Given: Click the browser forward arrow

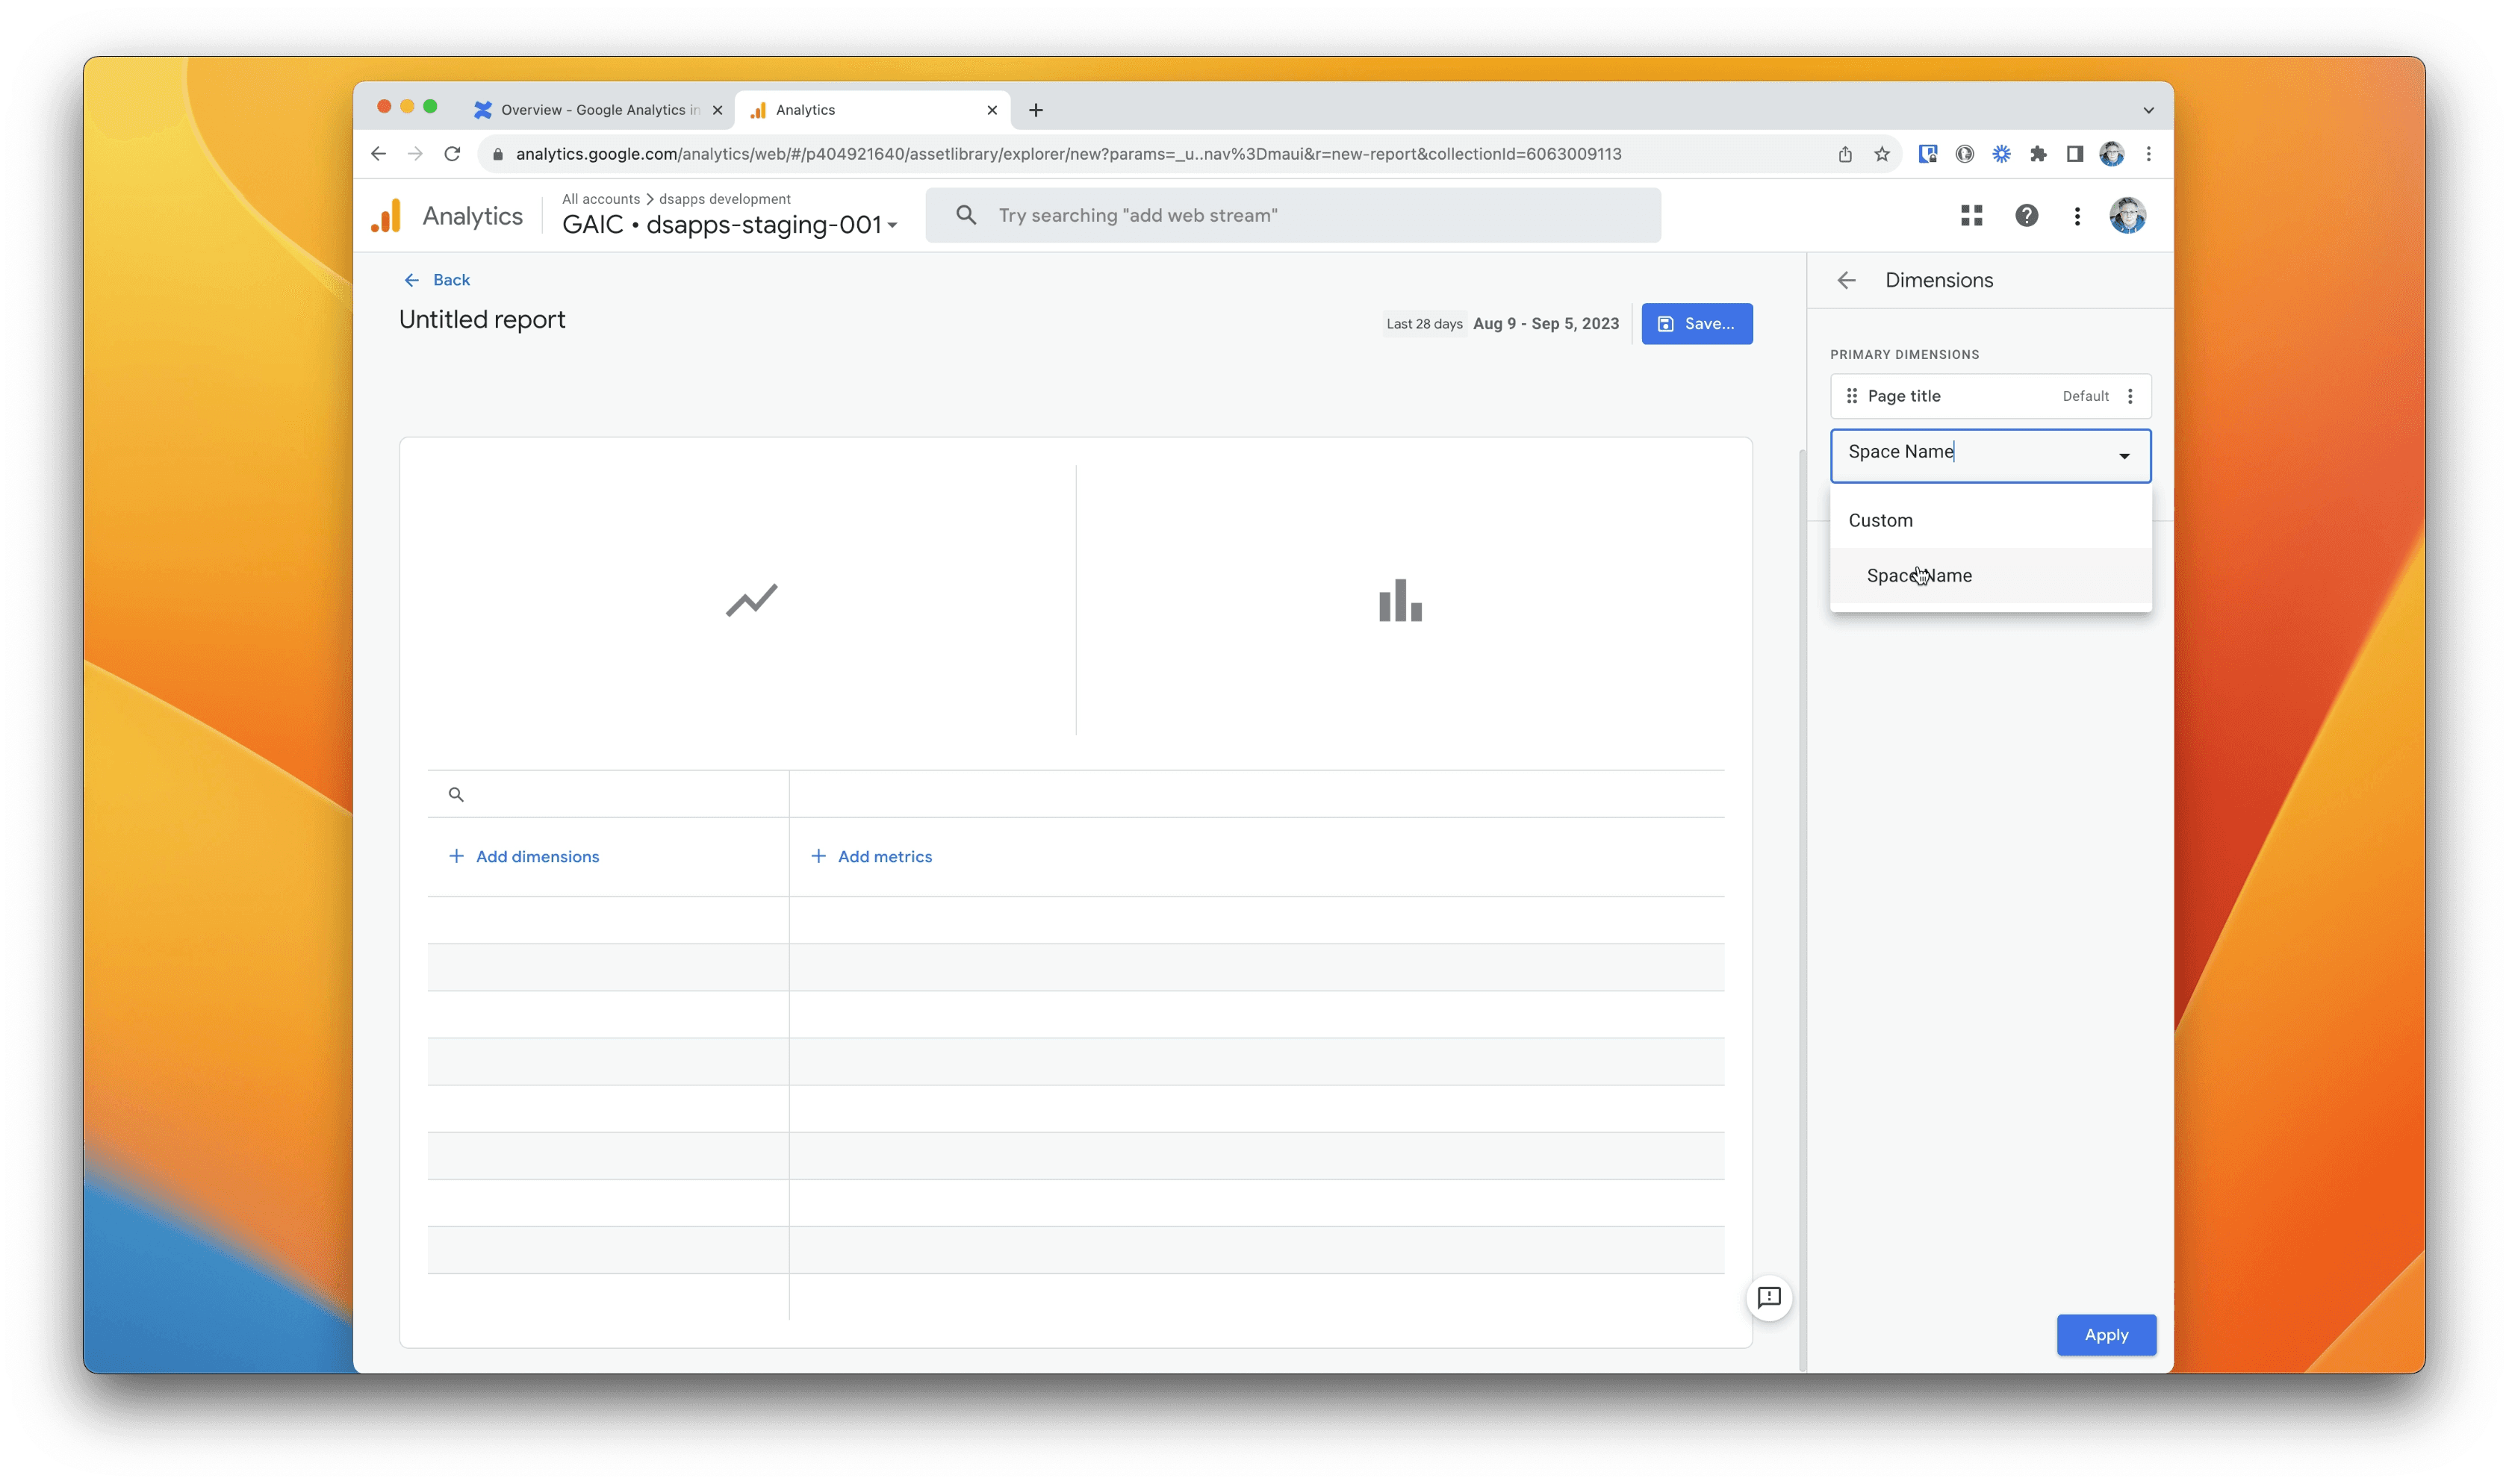Looking at the screenshot, I should 415,154.
